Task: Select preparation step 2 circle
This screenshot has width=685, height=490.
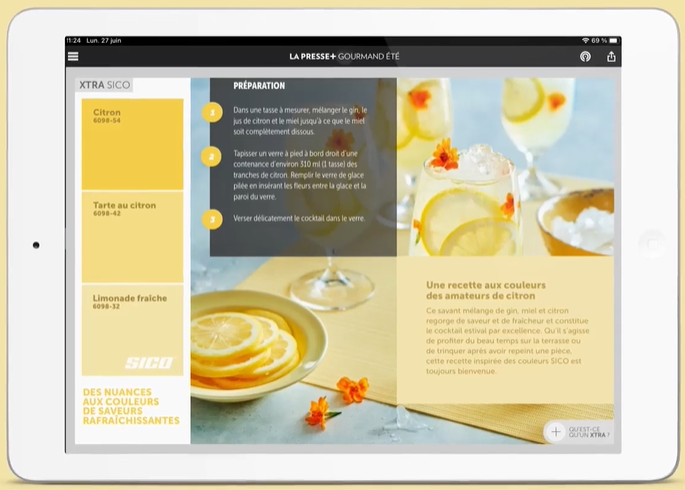Action: pyautogui.click(x=212, y=156)
